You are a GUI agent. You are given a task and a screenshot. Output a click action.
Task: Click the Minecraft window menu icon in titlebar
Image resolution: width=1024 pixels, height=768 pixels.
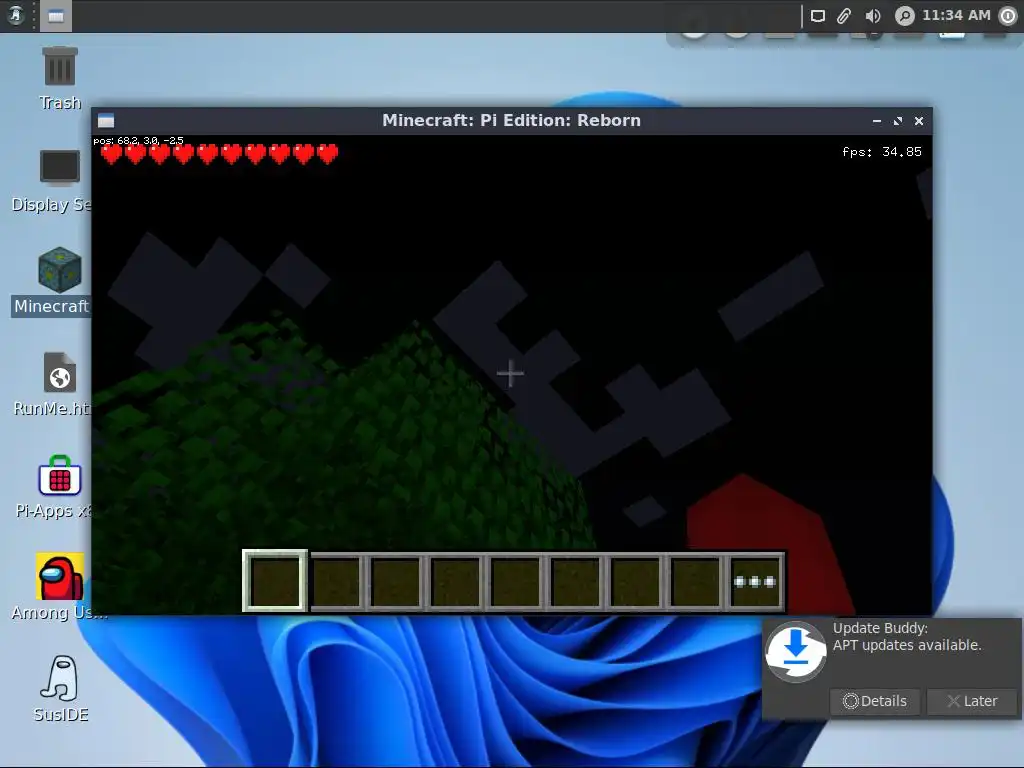106,120
